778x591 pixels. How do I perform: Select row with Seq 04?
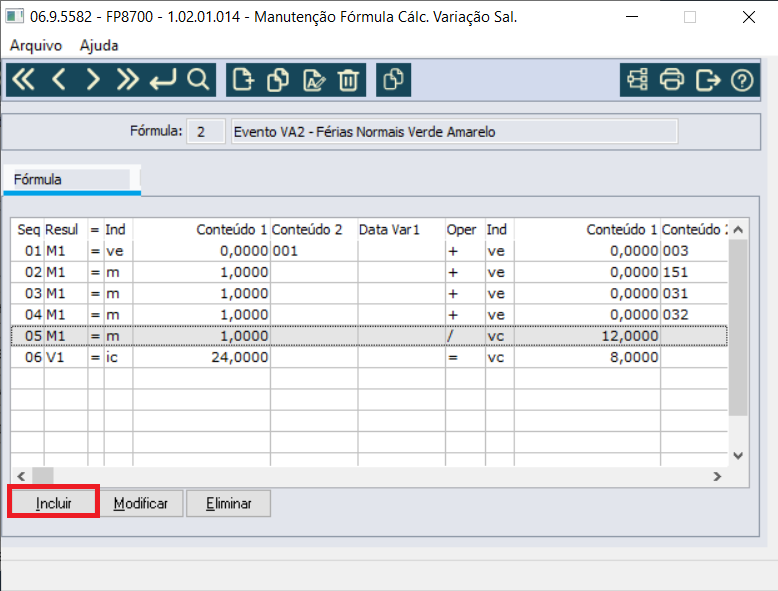(369, 315)
